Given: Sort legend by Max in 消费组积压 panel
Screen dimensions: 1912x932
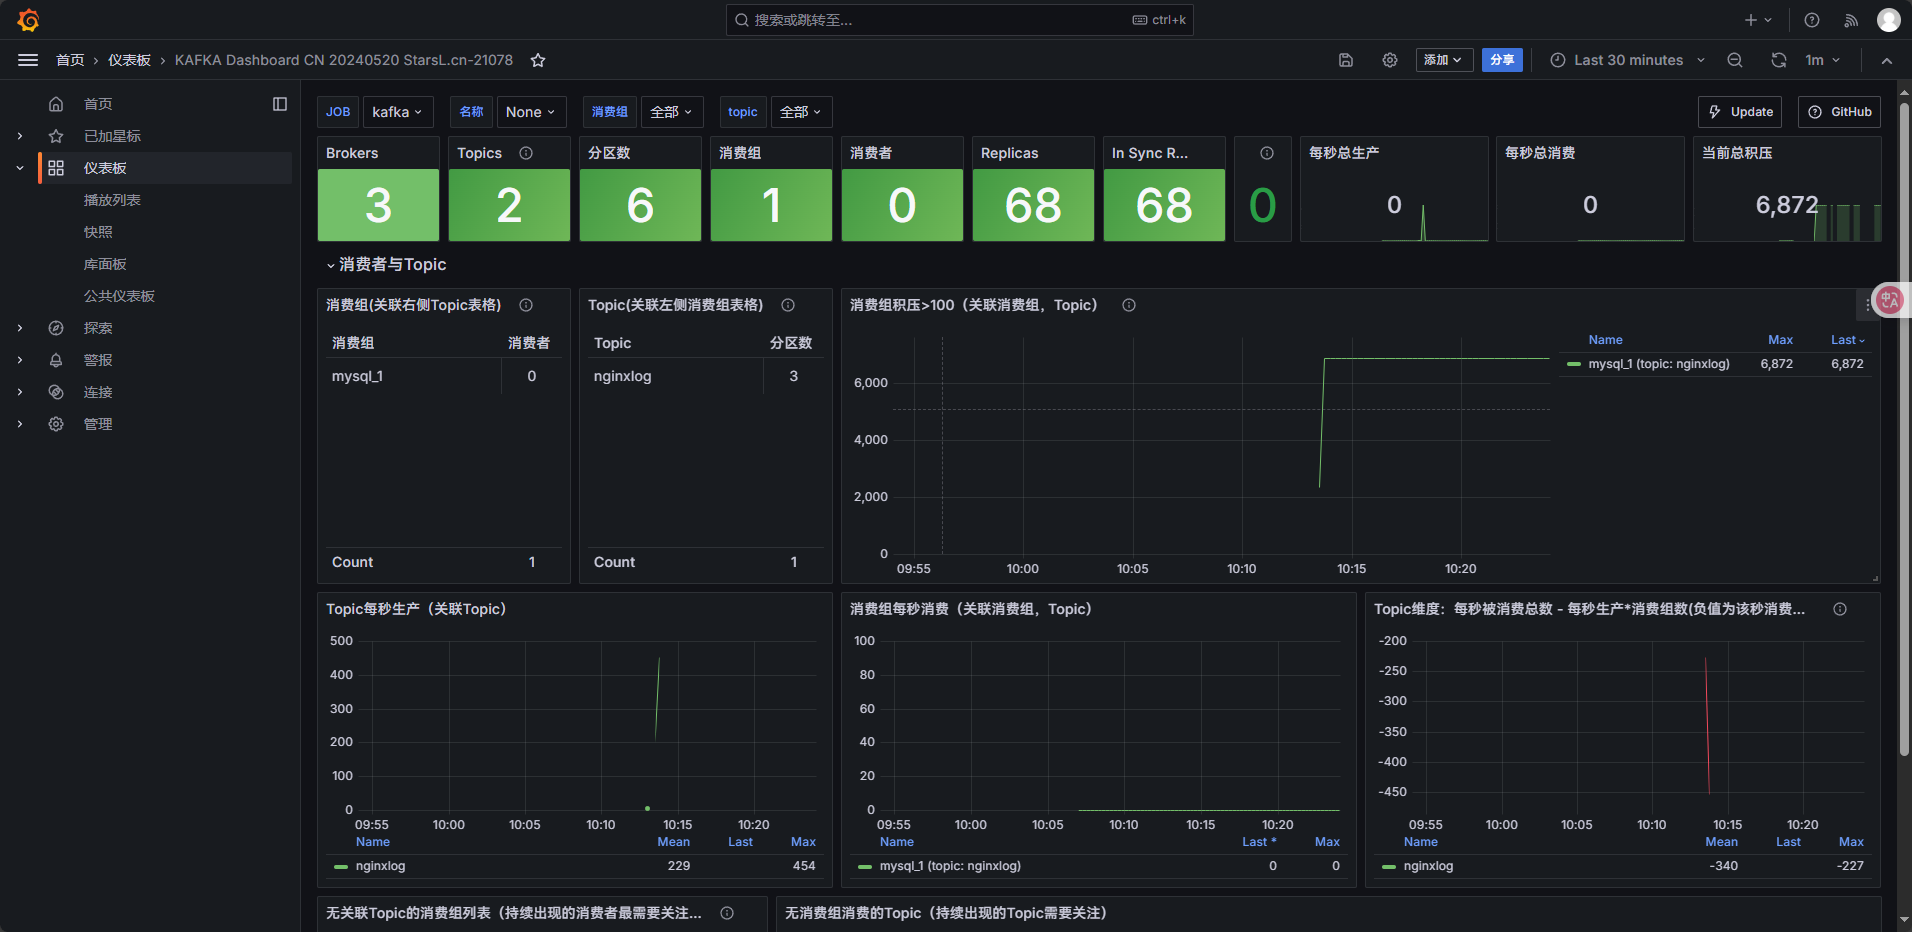Looking at the screenshot, I should pyautogui.click(x=1780, y=340).
